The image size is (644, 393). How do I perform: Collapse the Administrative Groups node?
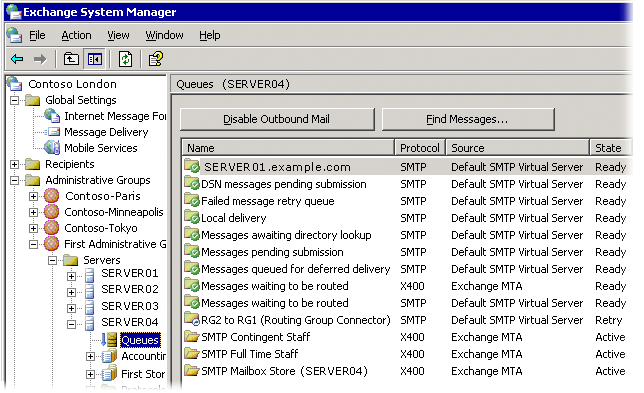pyautogui.click(x=14, y=180)
